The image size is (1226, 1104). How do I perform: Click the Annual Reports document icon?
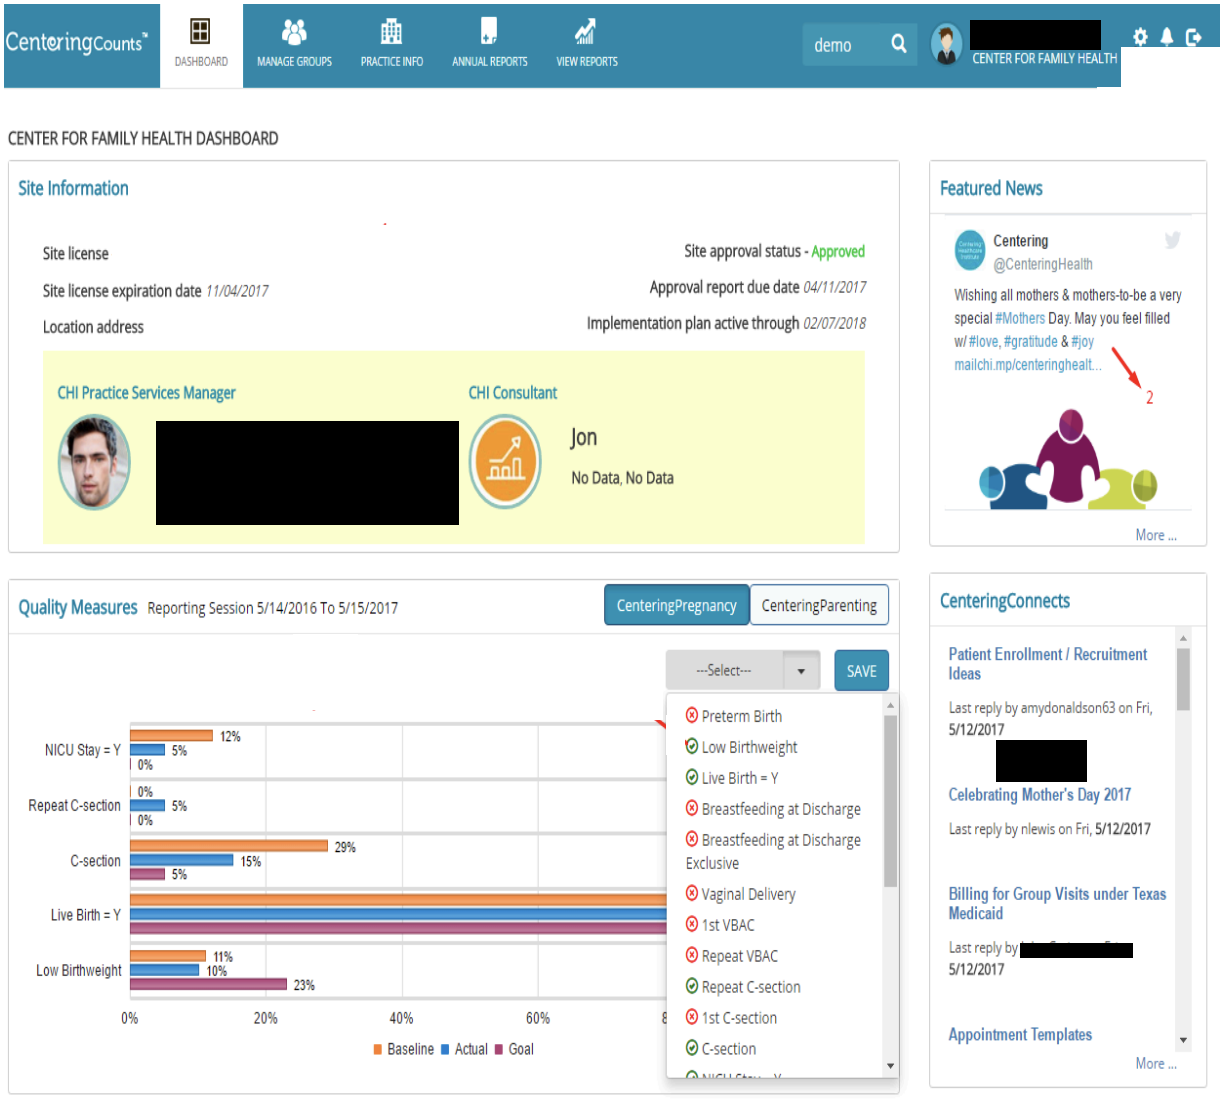pyautogui.click(x=489, y=31)
